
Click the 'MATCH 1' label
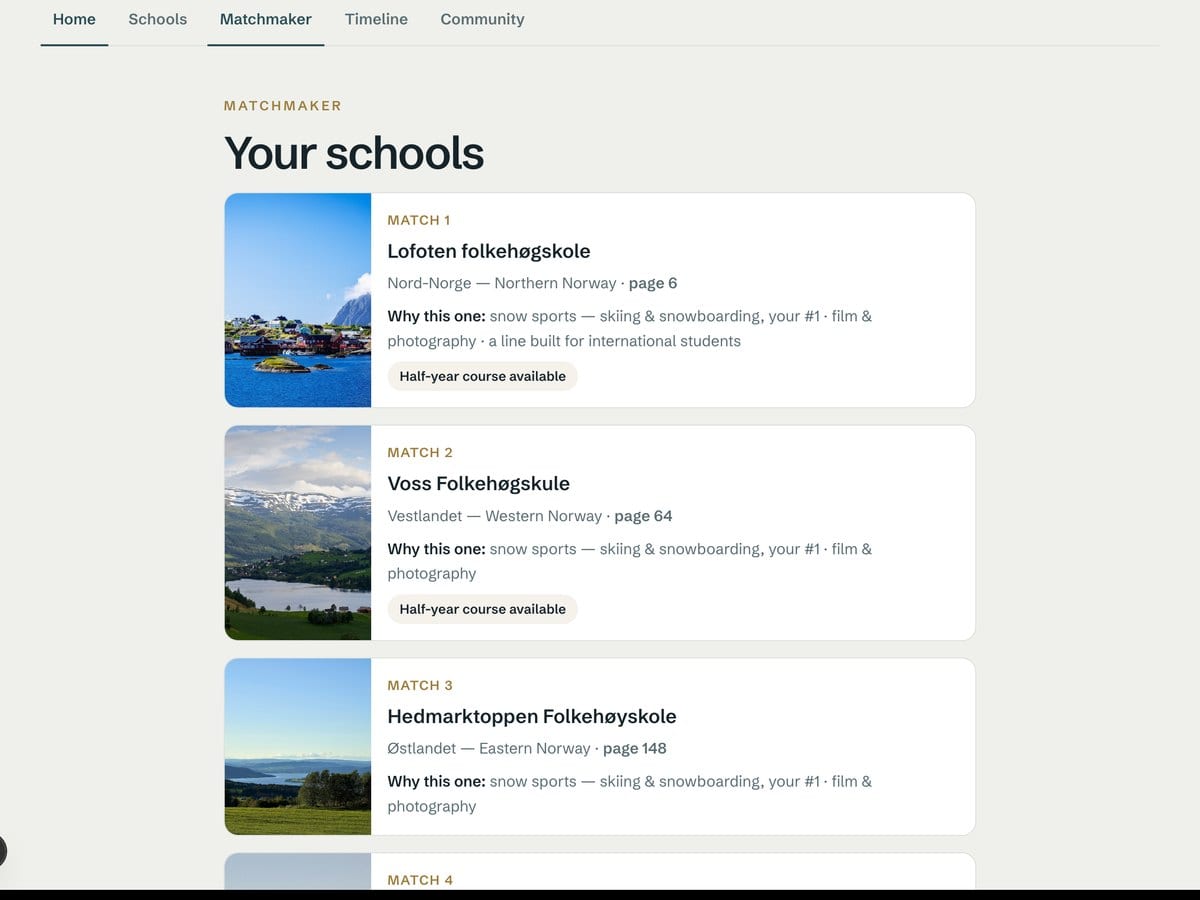tap(419, 220)
